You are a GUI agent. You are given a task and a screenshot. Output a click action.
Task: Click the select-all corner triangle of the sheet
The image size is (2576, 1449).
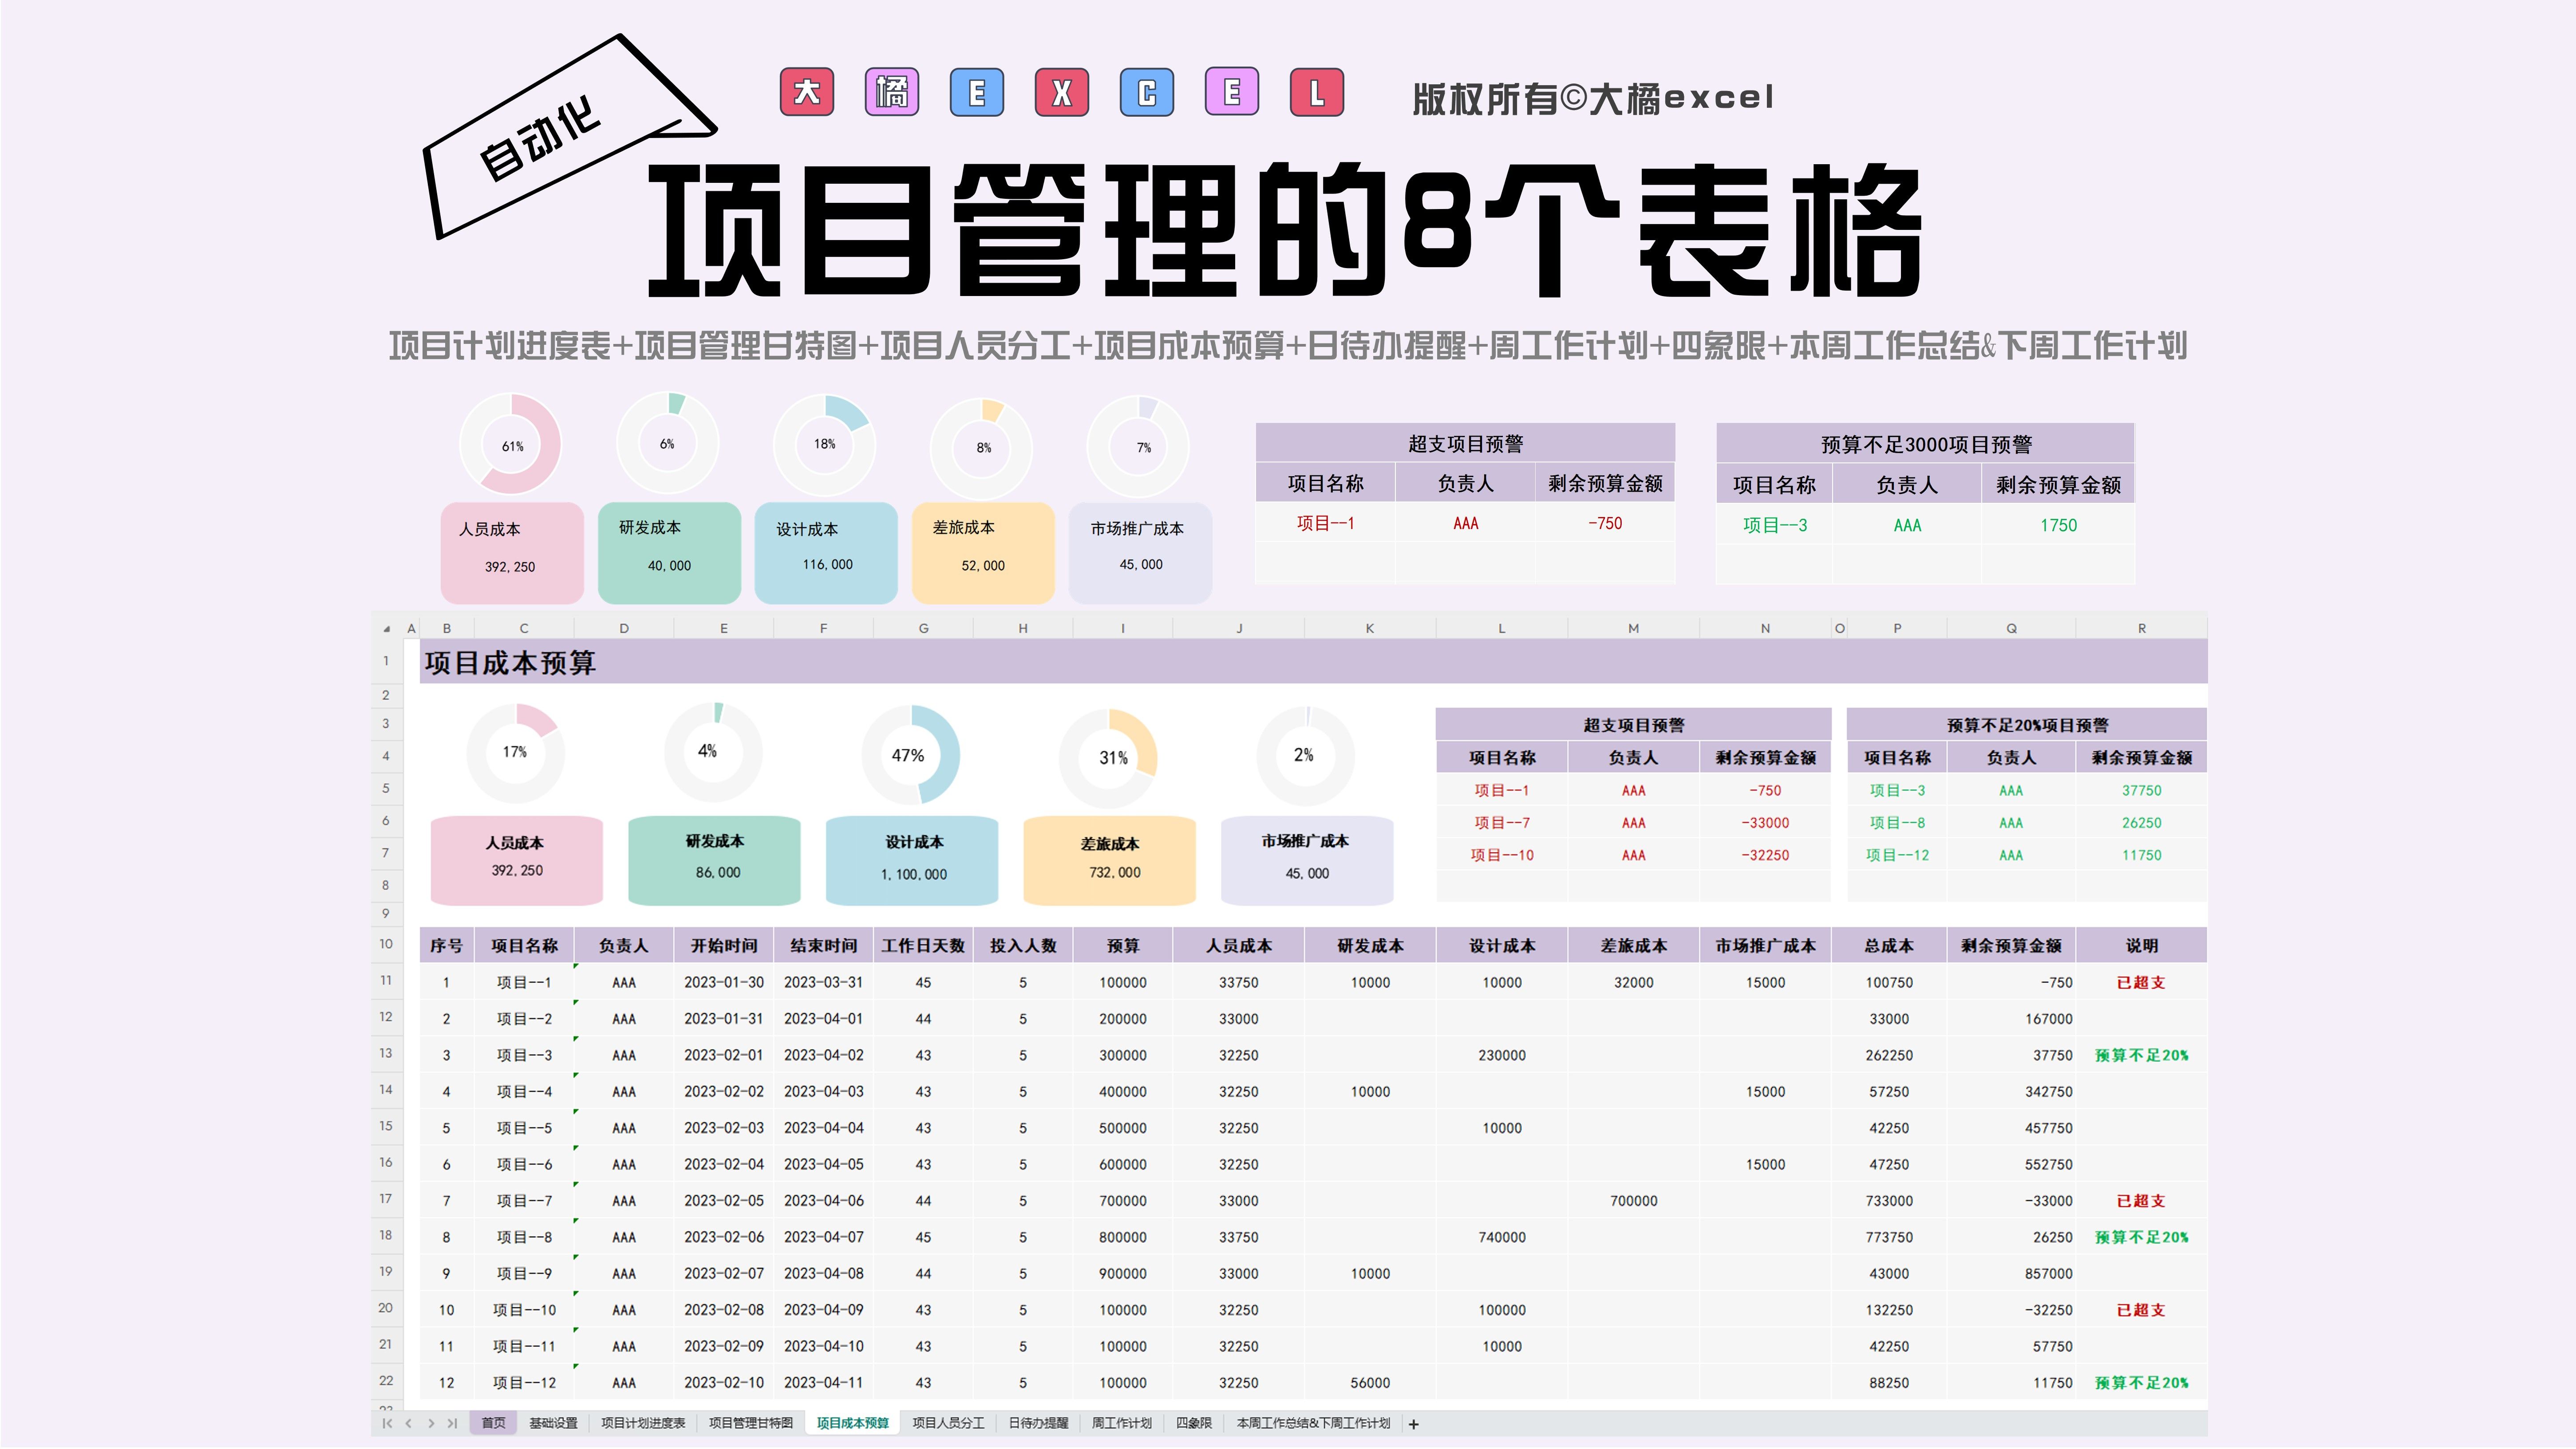pos(387,629)
